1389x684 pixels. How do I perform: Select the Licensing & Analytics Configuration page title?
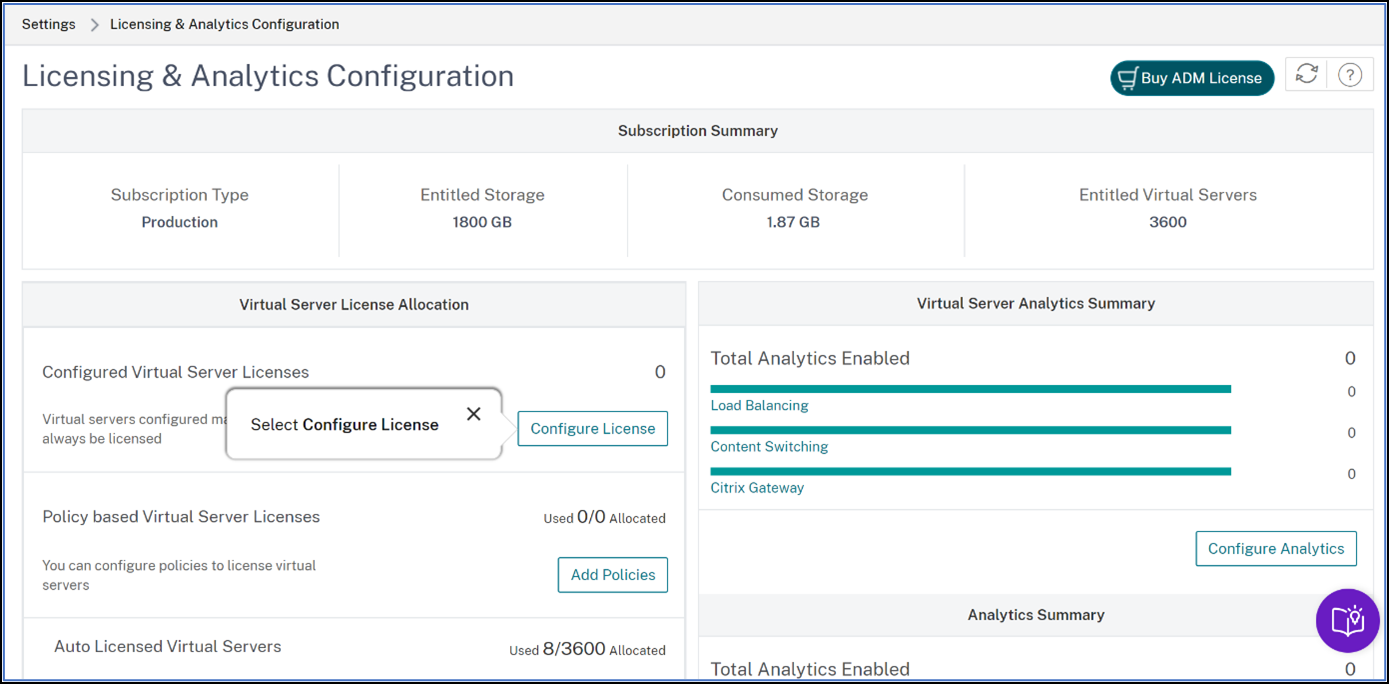[268, 76]
